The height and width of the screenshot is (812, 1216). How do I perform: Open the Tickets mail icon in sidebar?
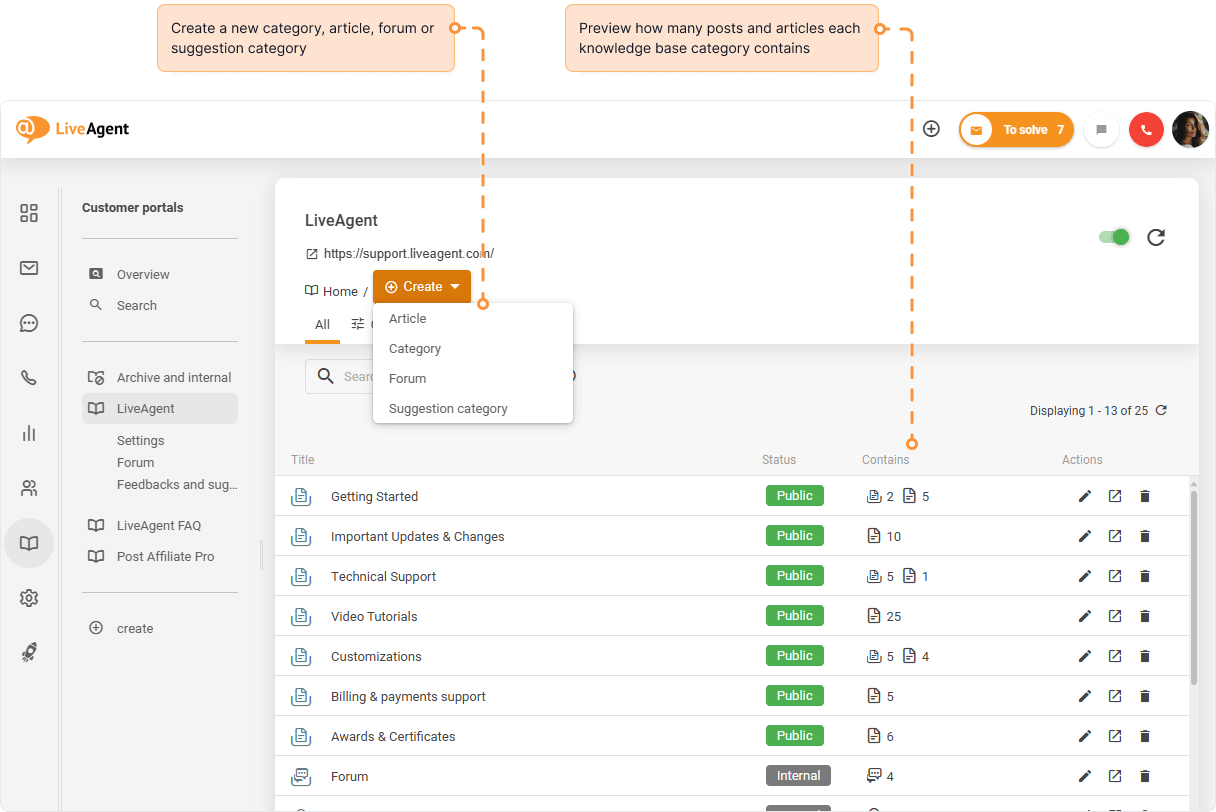click(29, 268)
